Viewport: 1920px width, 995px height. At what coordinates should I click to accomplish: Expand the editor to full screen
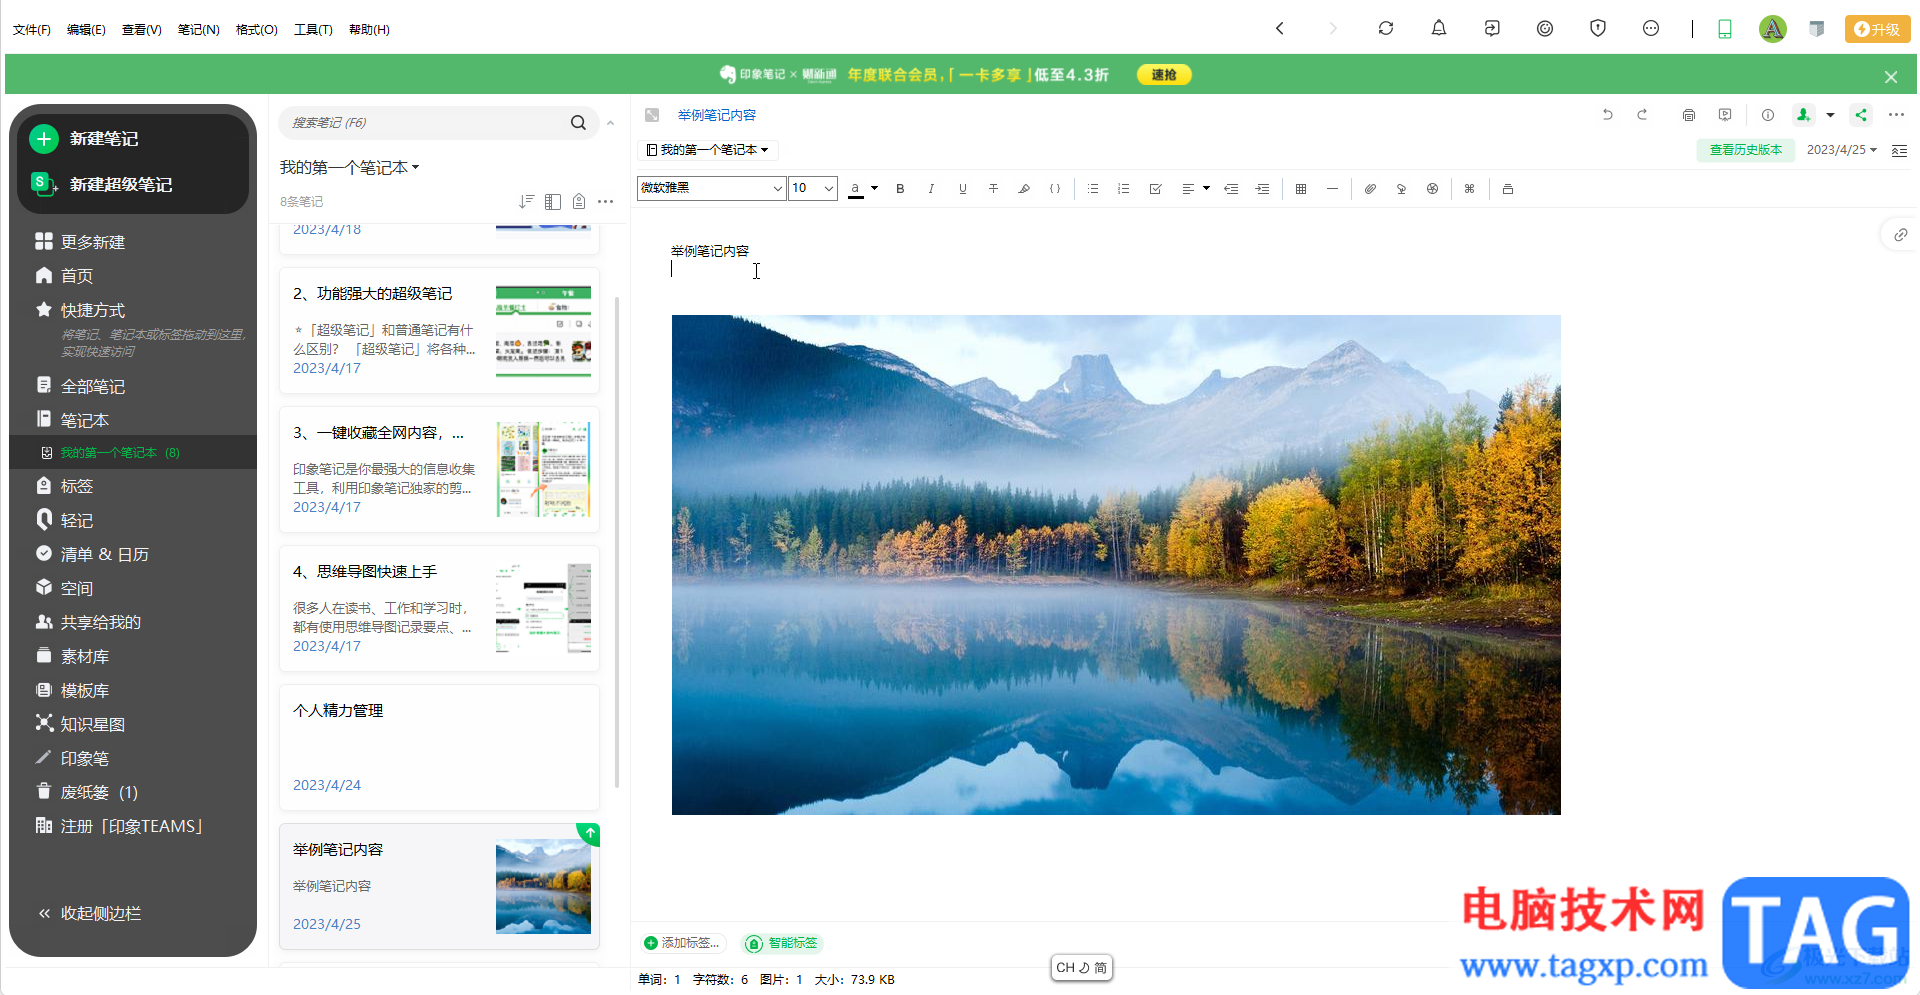pyautogui.click(x=652, y=115)
